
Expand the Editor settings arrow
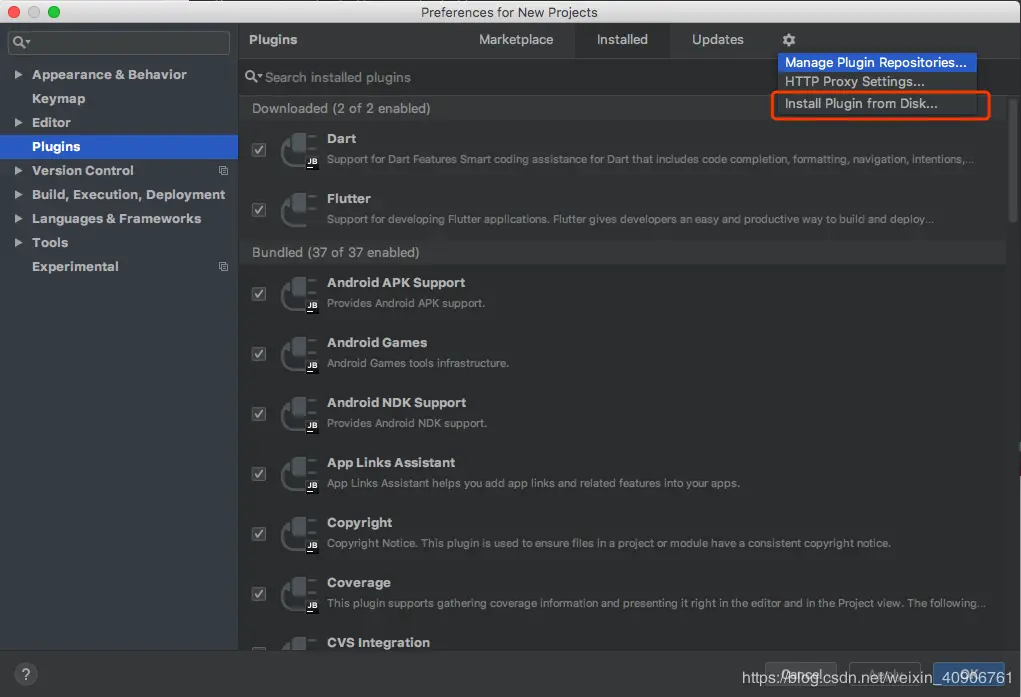pyautogui.click(x=18, y=122)
